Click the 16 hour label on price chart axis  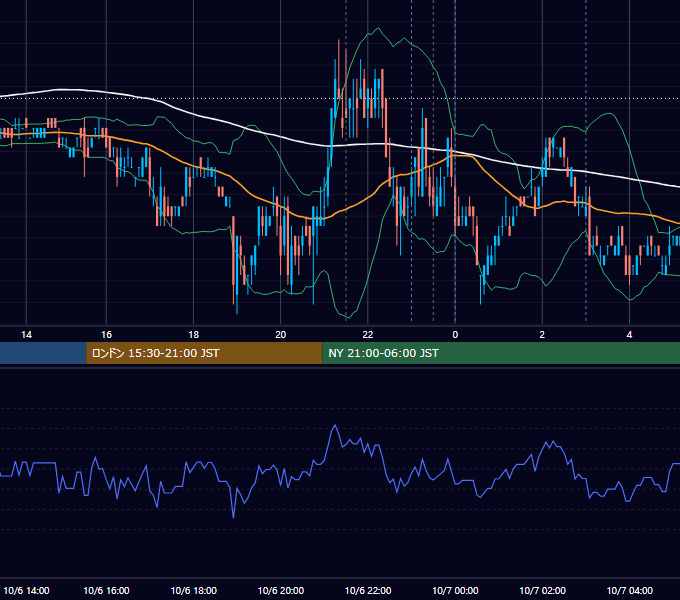coord(106,335)
